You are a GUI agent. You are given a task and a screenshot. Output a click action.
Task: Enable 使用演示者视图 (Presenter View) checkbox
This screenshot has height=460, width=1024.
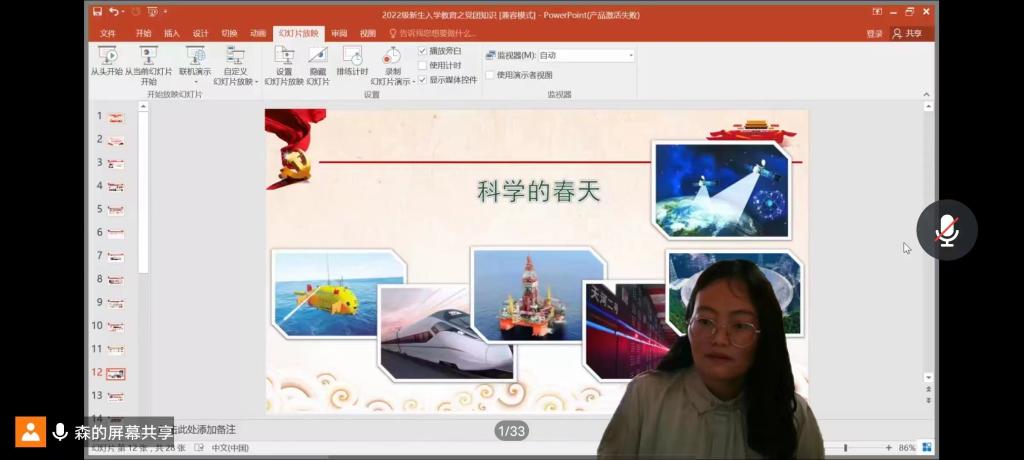(490, 75)
